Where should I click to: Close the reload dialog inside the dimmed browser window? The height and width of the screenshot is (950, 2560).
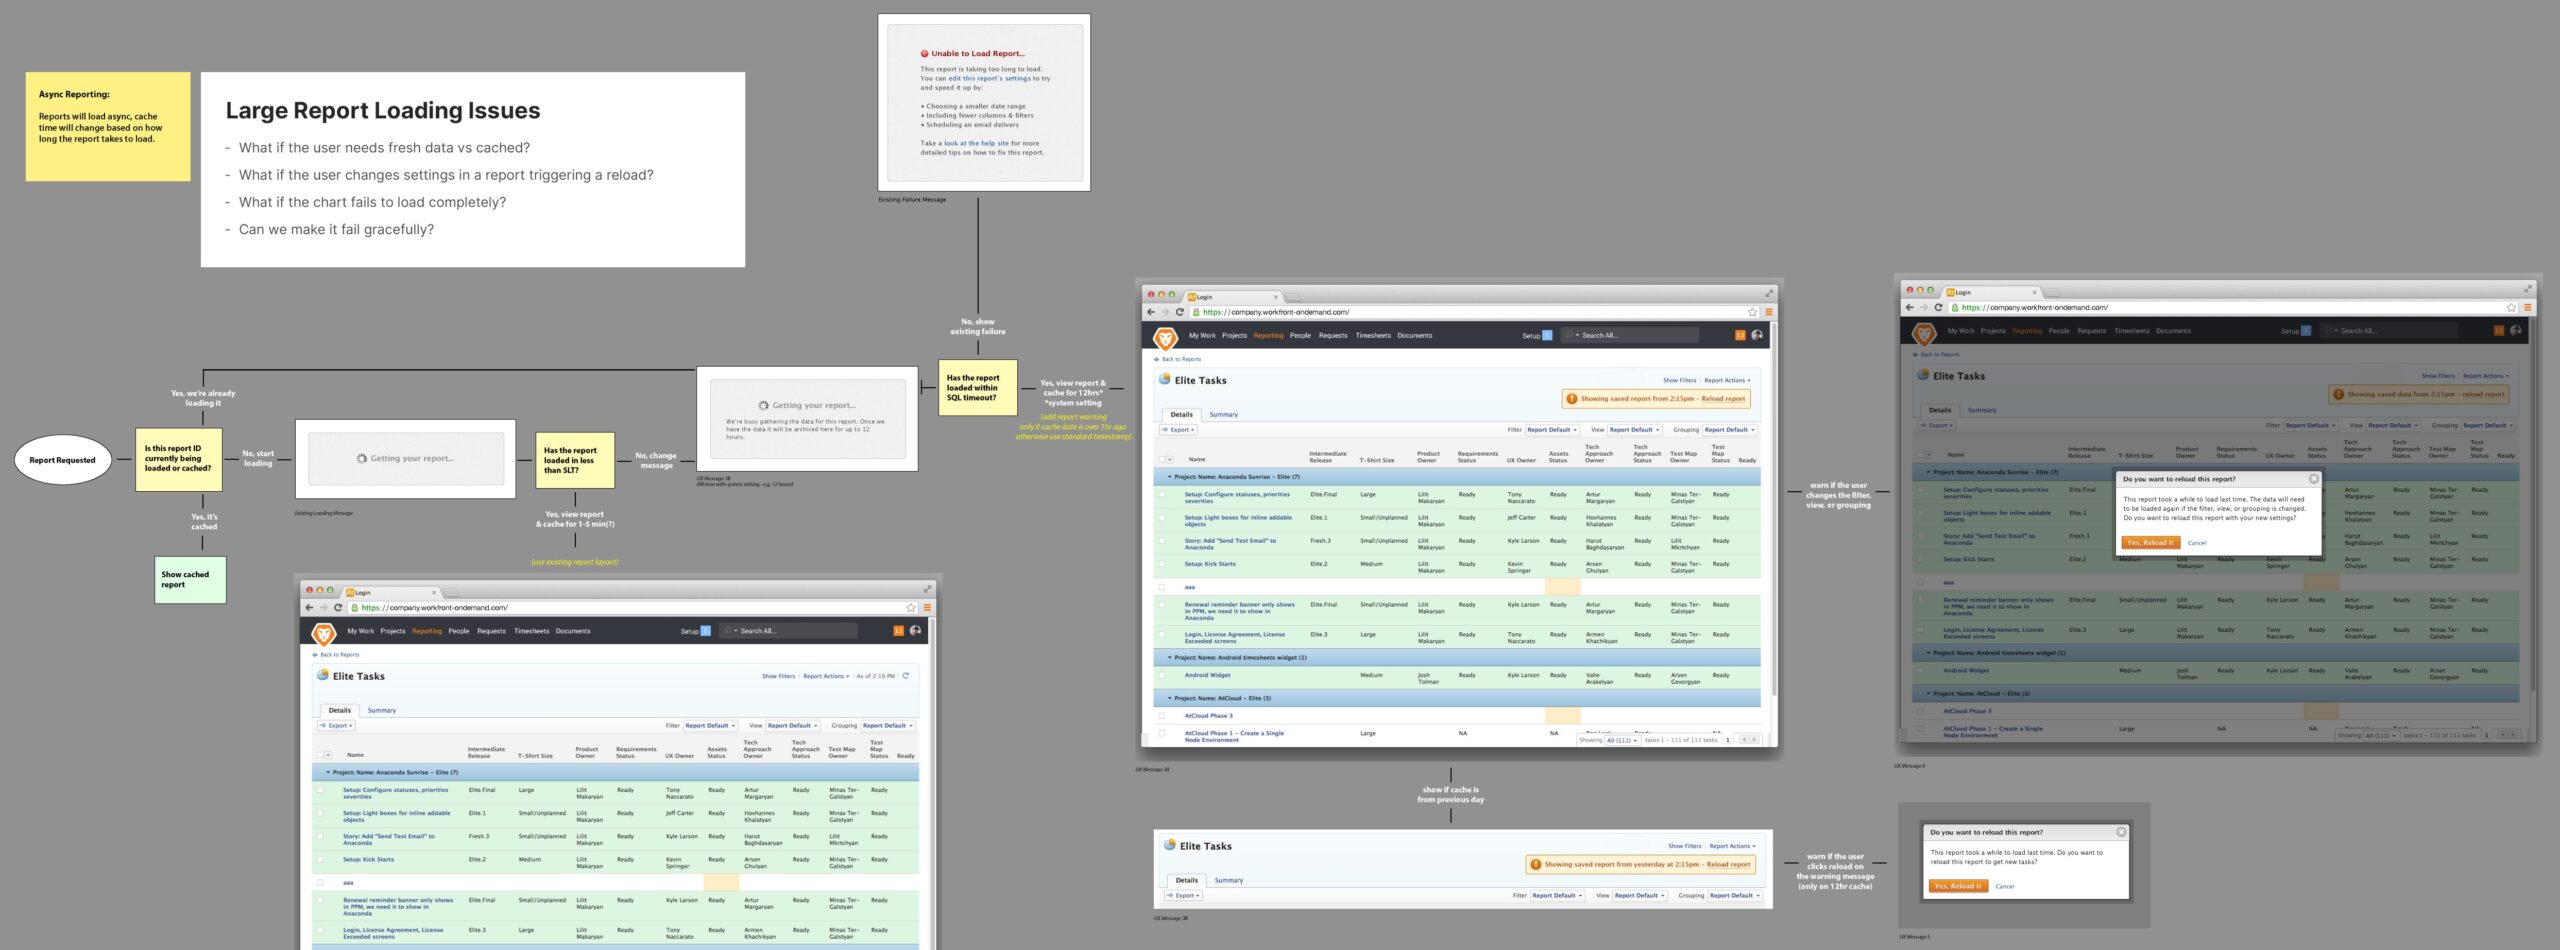(2313, 479)
